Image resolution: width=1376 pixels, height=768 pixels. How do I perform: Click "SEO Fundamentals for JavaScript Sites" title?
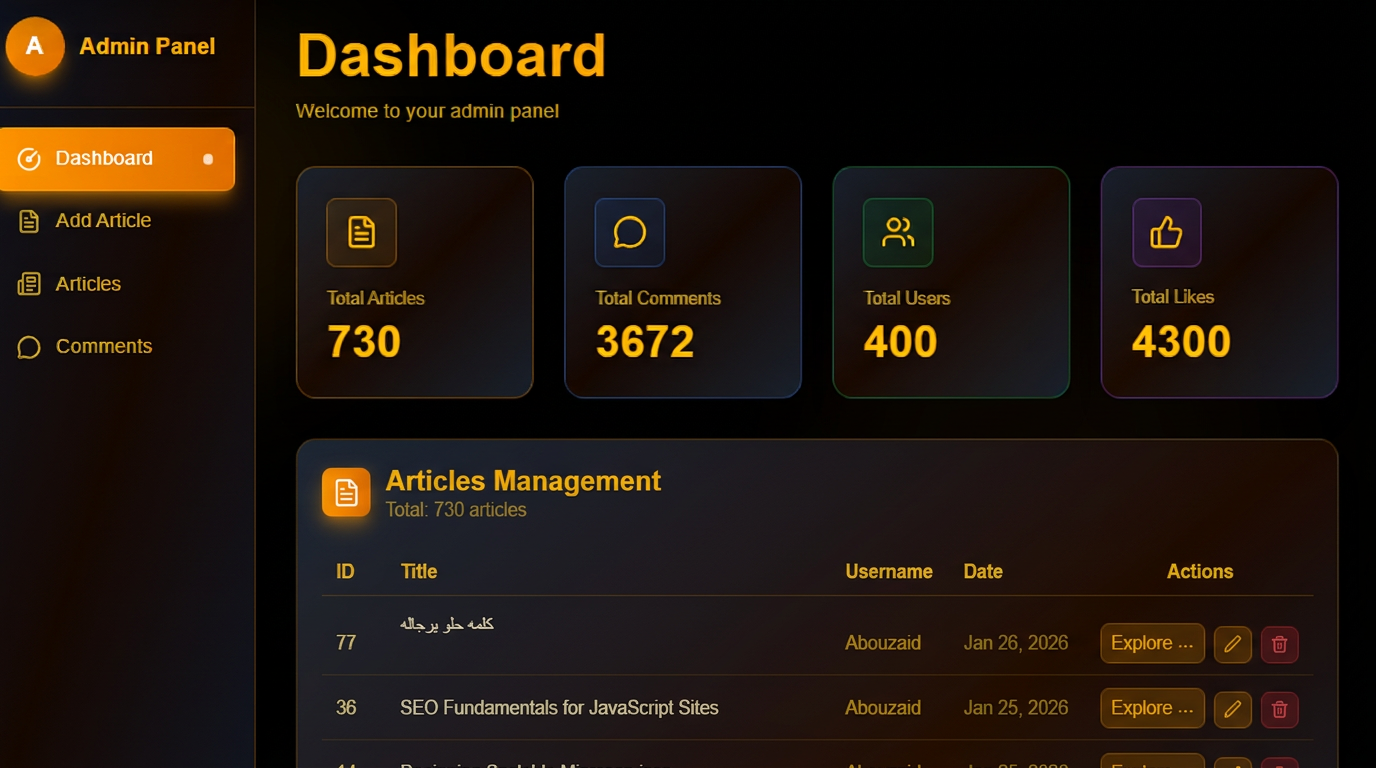(x=559, y=708)
